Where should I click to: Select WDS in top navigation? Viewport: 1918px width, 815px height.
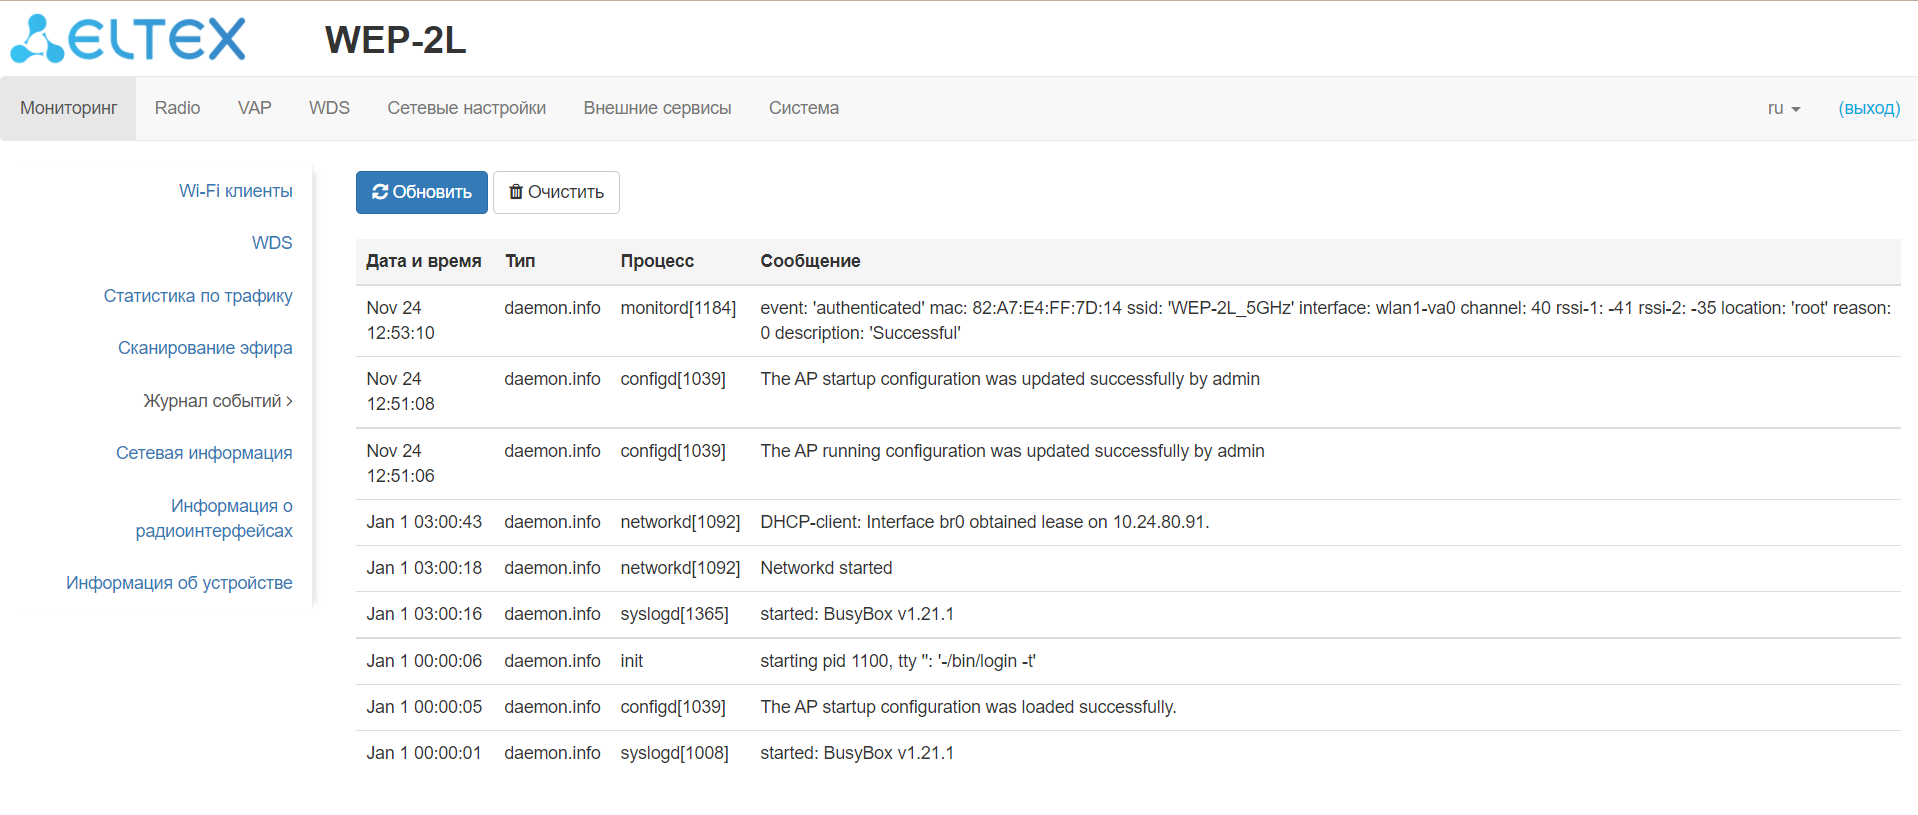[329, 108]
